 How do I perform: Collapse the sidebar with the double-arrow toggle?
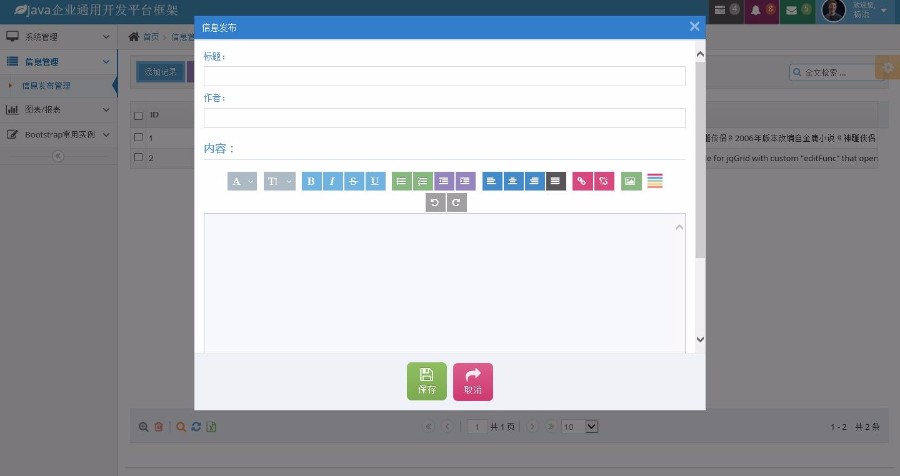(58, 156)
